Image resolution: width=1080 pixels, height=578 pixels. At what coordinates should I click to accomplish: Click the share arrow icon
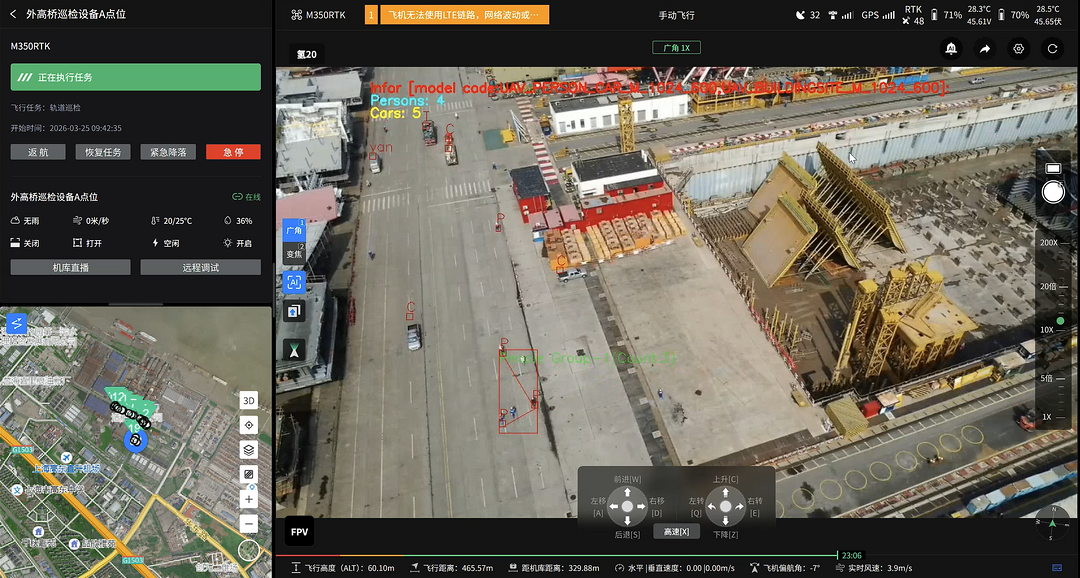click(984, 48)
